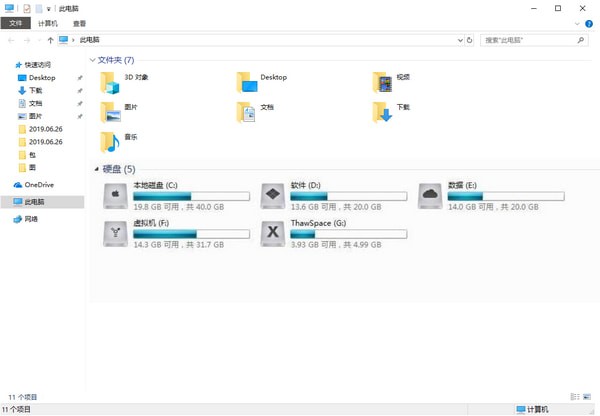600x416 pixels.
Task: Click the computer icon in the address bar
Action: coord(64,40)
